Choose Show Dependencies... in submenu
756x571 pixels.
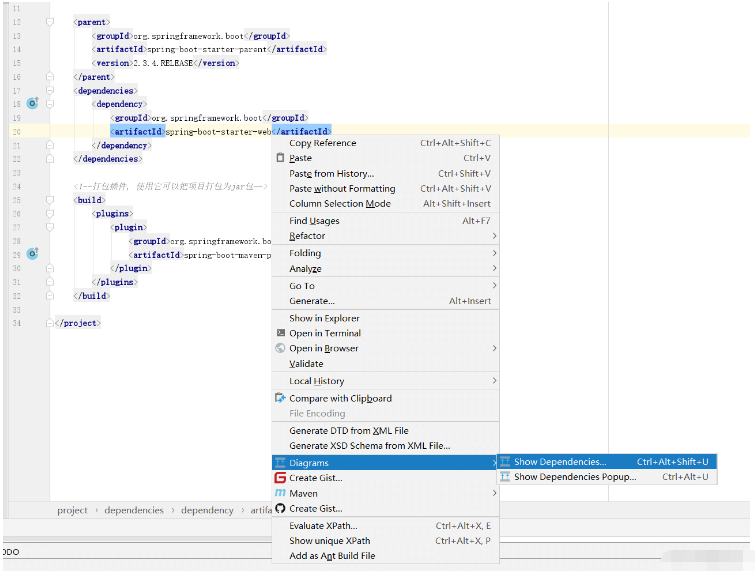(607, 462)
